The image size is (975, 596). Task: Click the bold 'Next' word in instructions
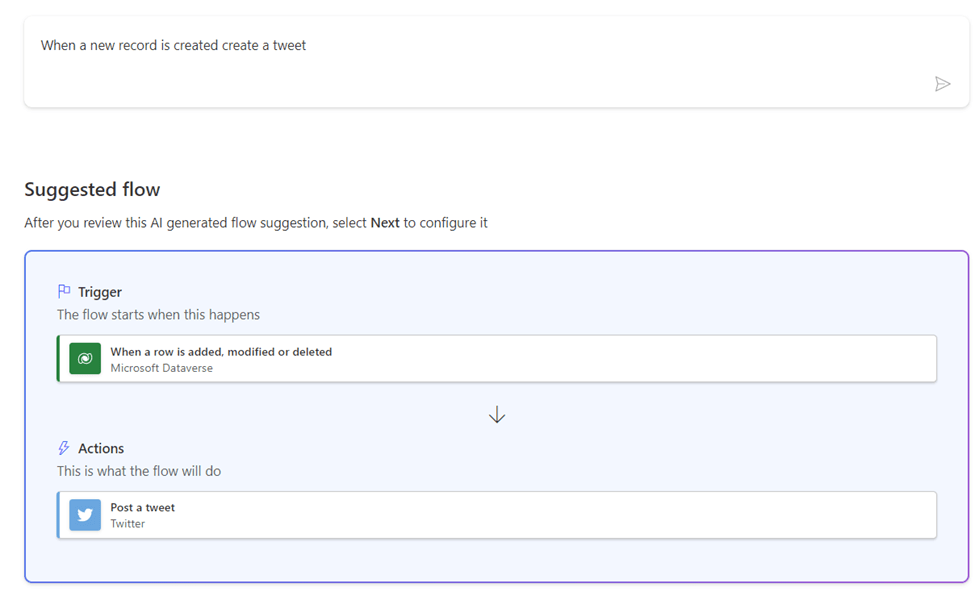385,223
